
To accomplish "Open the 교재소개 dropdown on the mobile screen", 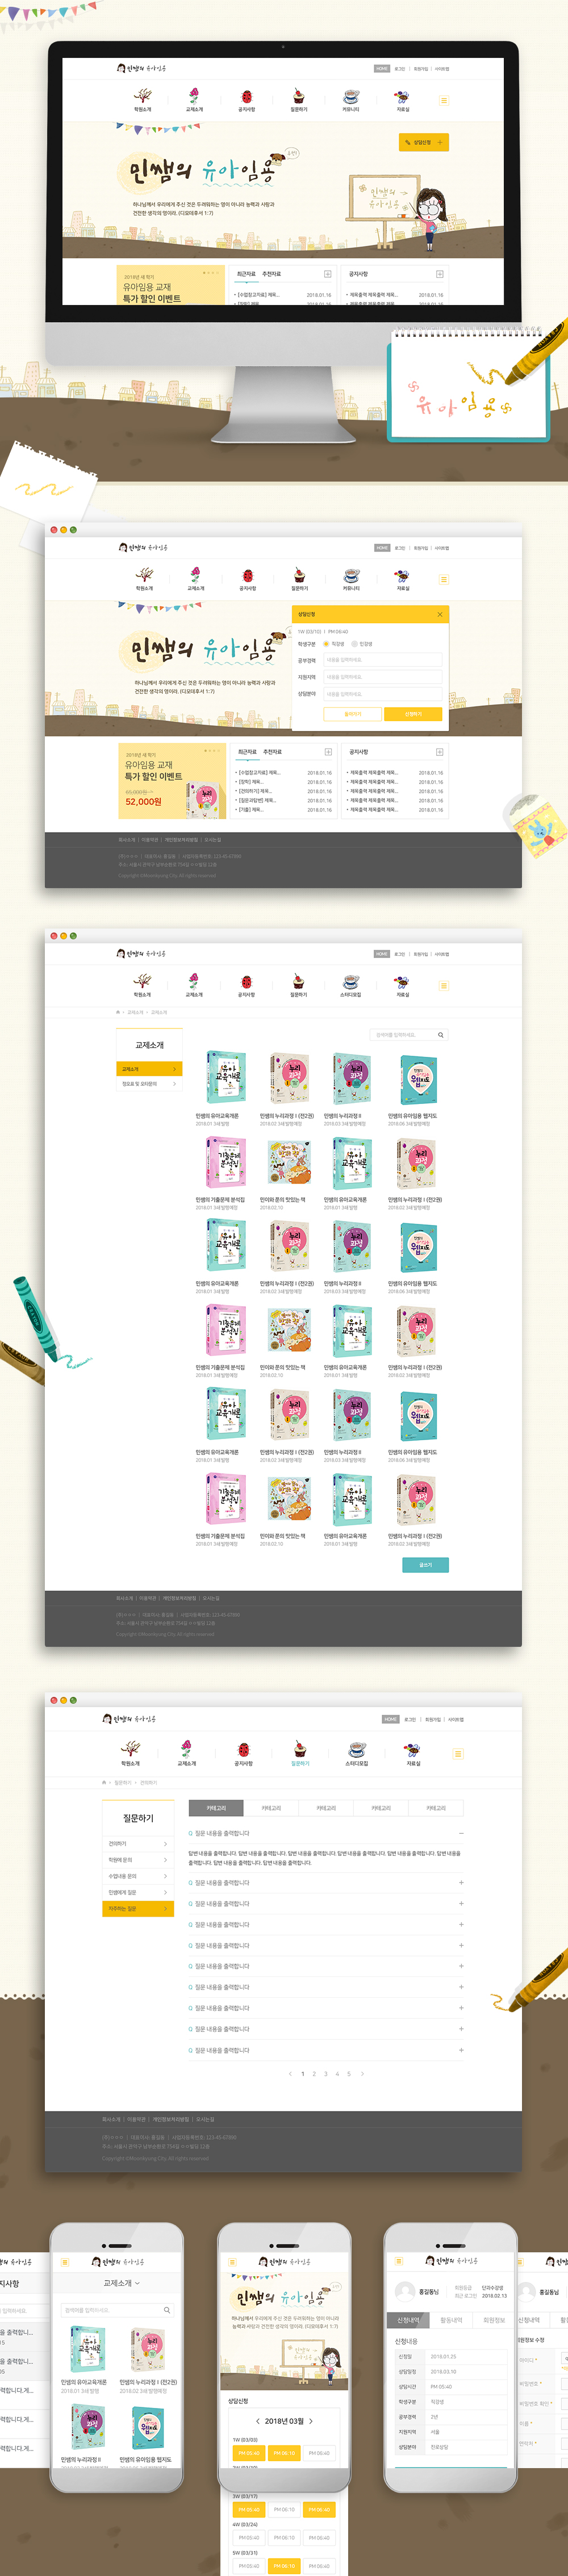I will (122, 2283).
